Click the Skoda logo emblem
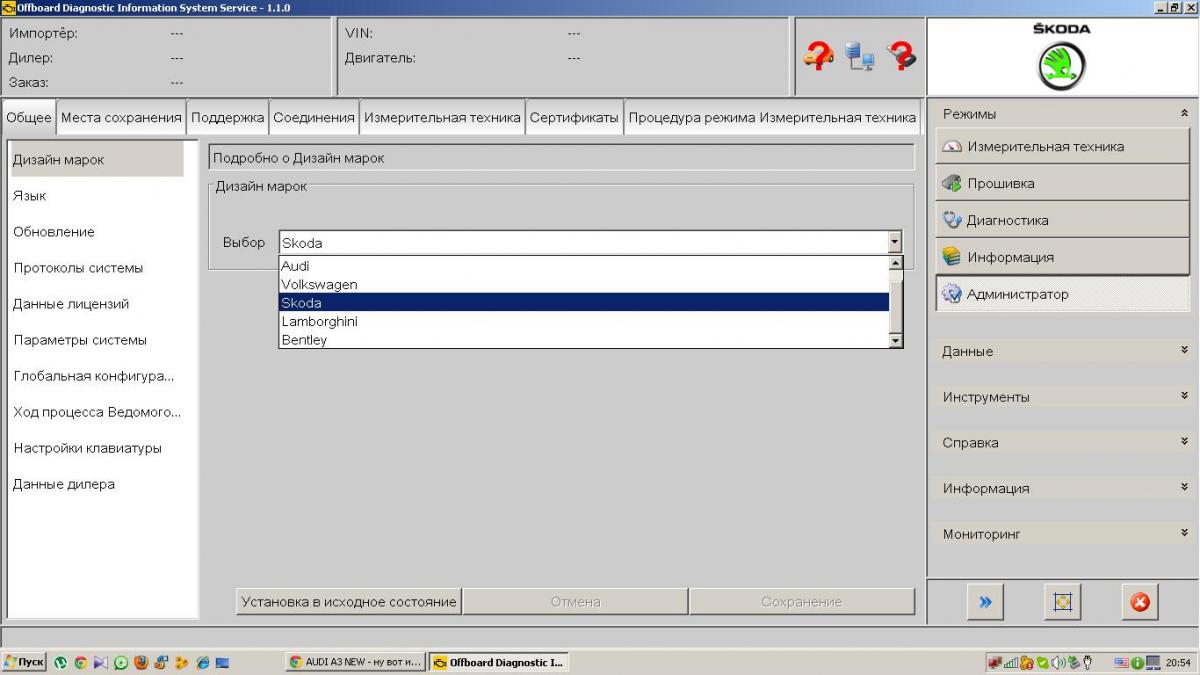 (x=1061, y=67)
